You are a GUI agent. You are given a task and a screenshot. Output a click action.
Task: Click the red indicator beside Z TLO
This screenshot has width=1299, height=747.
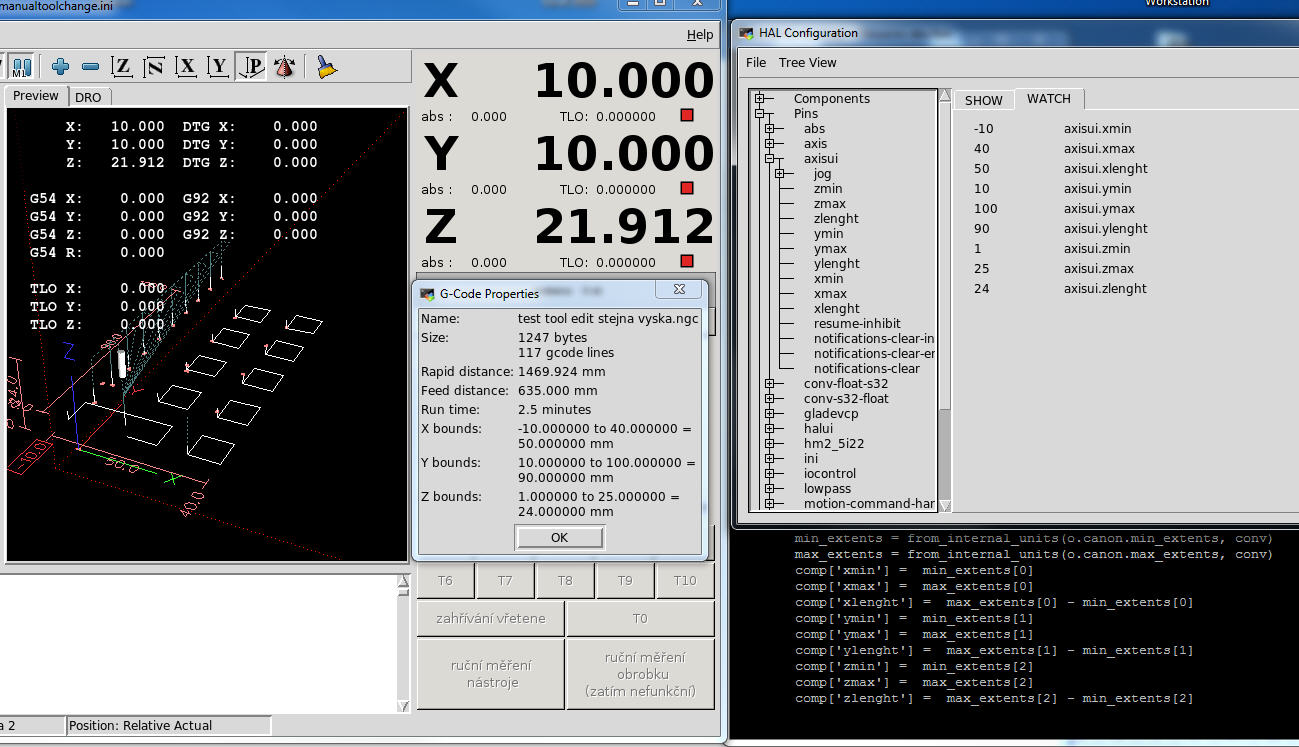(x=687, y=262)
